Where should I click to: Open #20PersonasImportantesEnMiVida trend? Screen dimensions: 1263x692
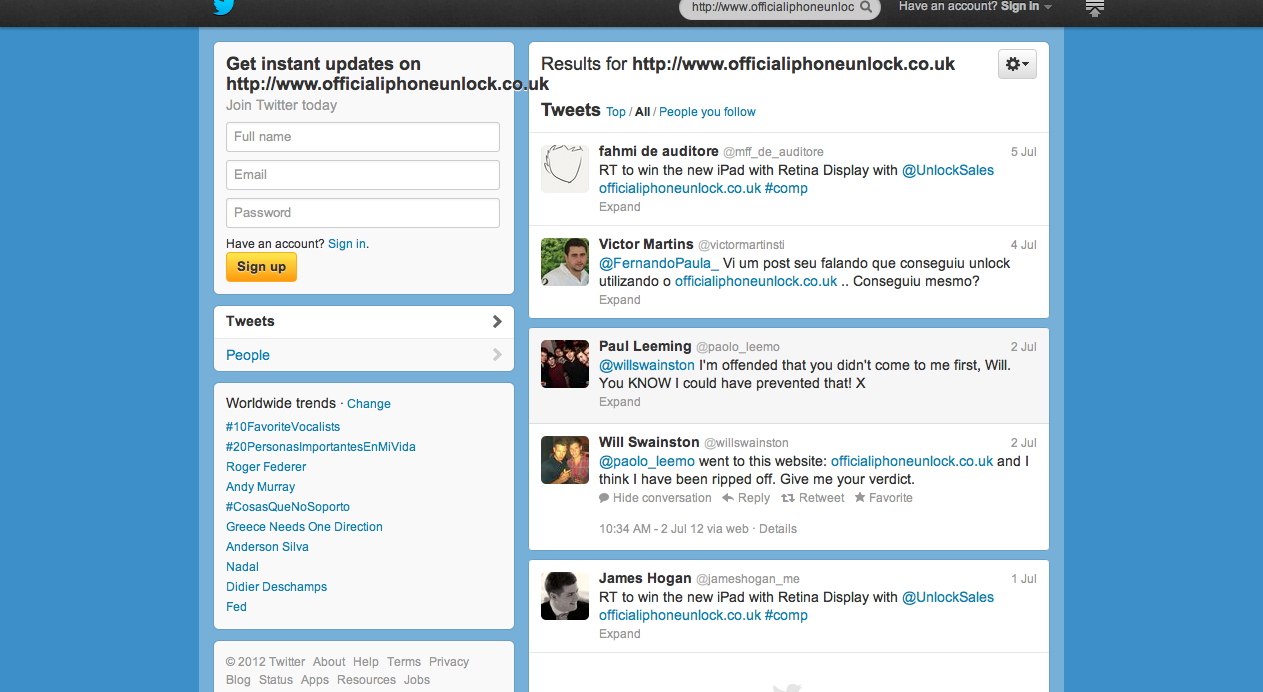pyautogui.click(x=321, y=447)
